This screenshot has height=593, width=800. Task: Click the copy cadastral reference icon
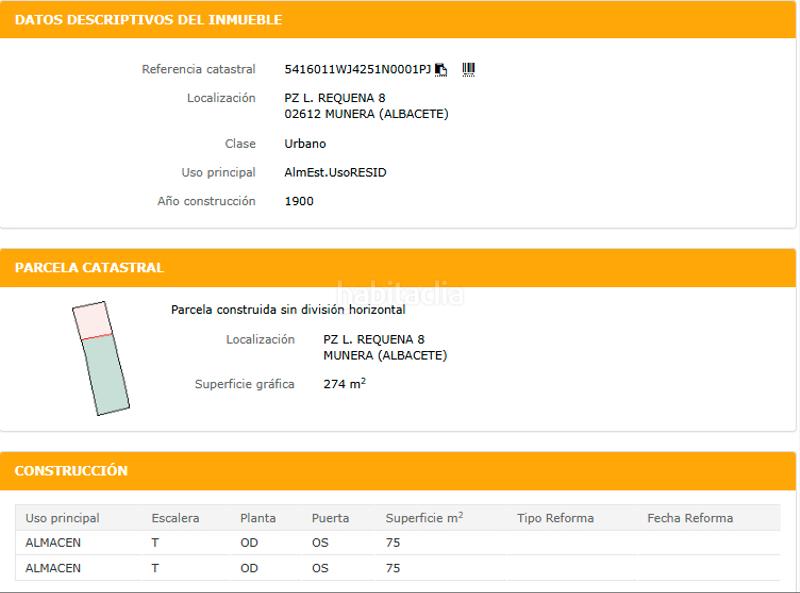[441, 70]
